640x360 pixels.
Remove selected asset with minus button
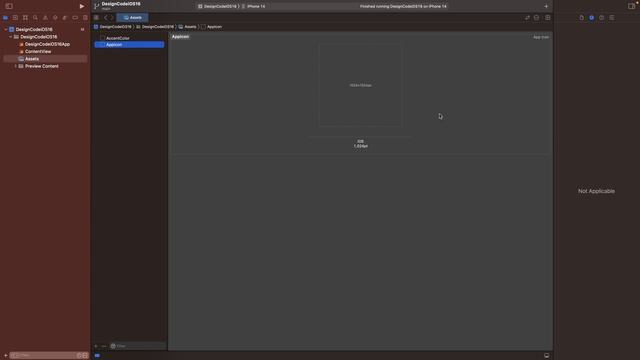tap(104, 346)
